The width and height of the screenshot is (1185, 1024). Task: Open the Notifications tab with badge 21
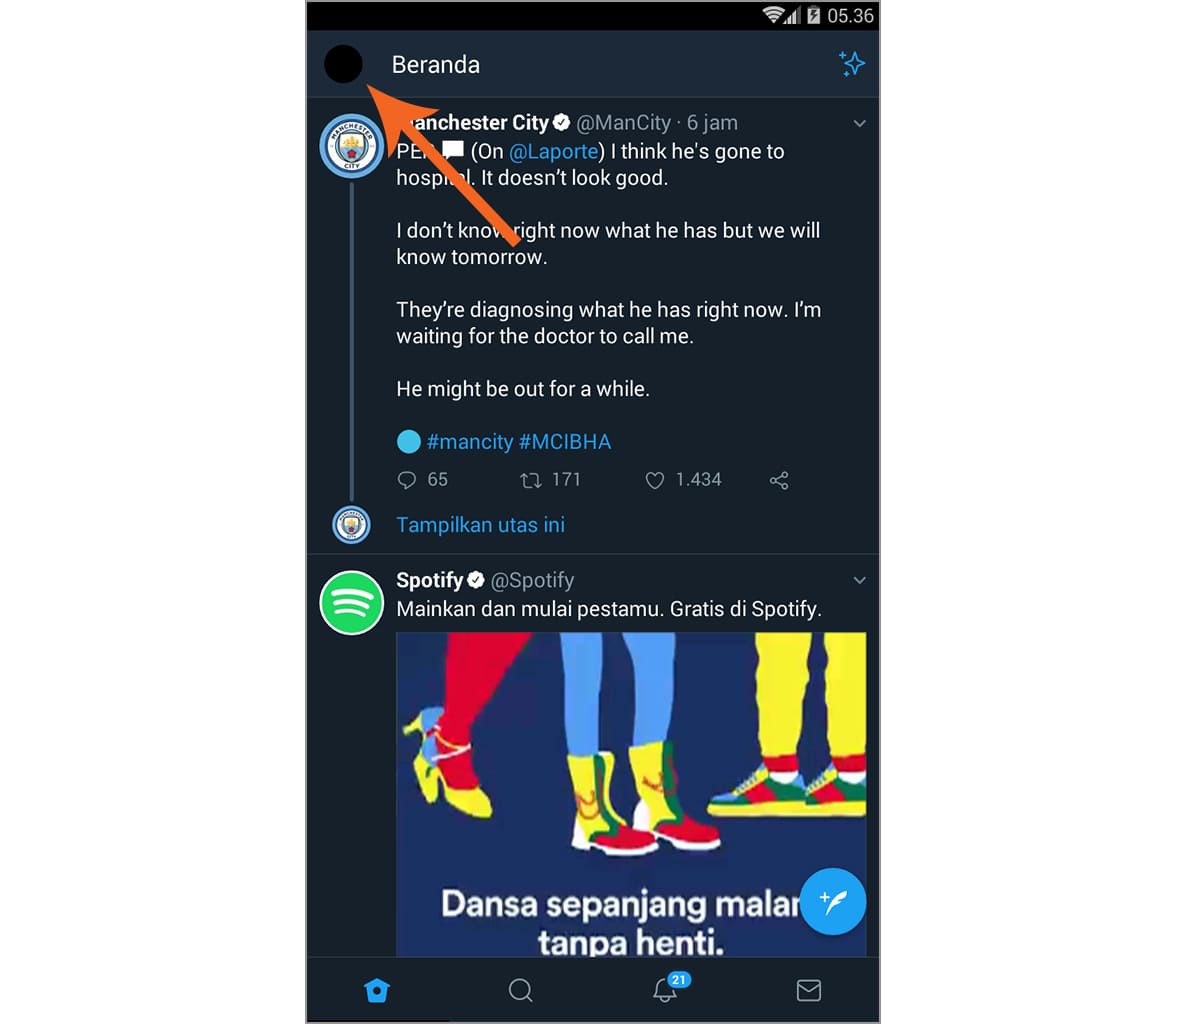(x=665, y=990)
